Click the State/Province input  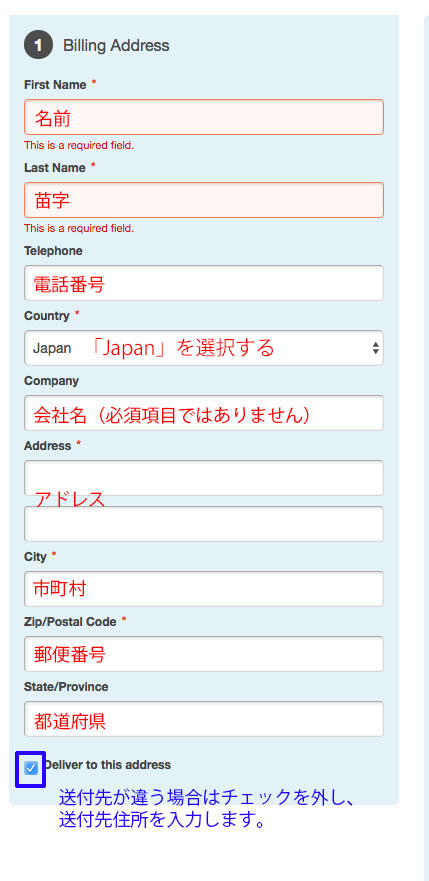(x=204, y=719)
